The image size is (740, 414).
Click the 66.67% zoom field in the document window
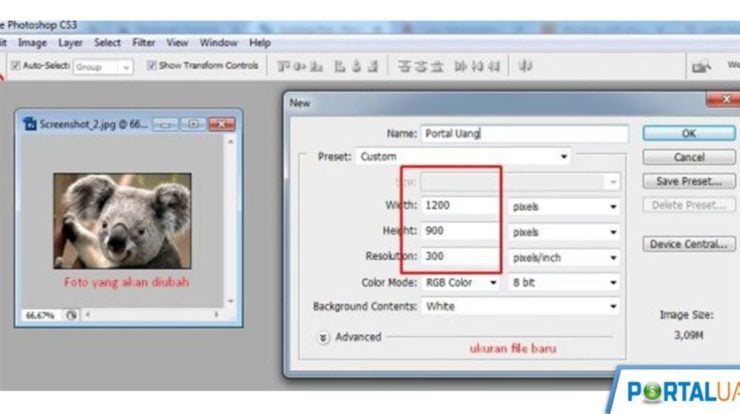[x=41, y=315]
